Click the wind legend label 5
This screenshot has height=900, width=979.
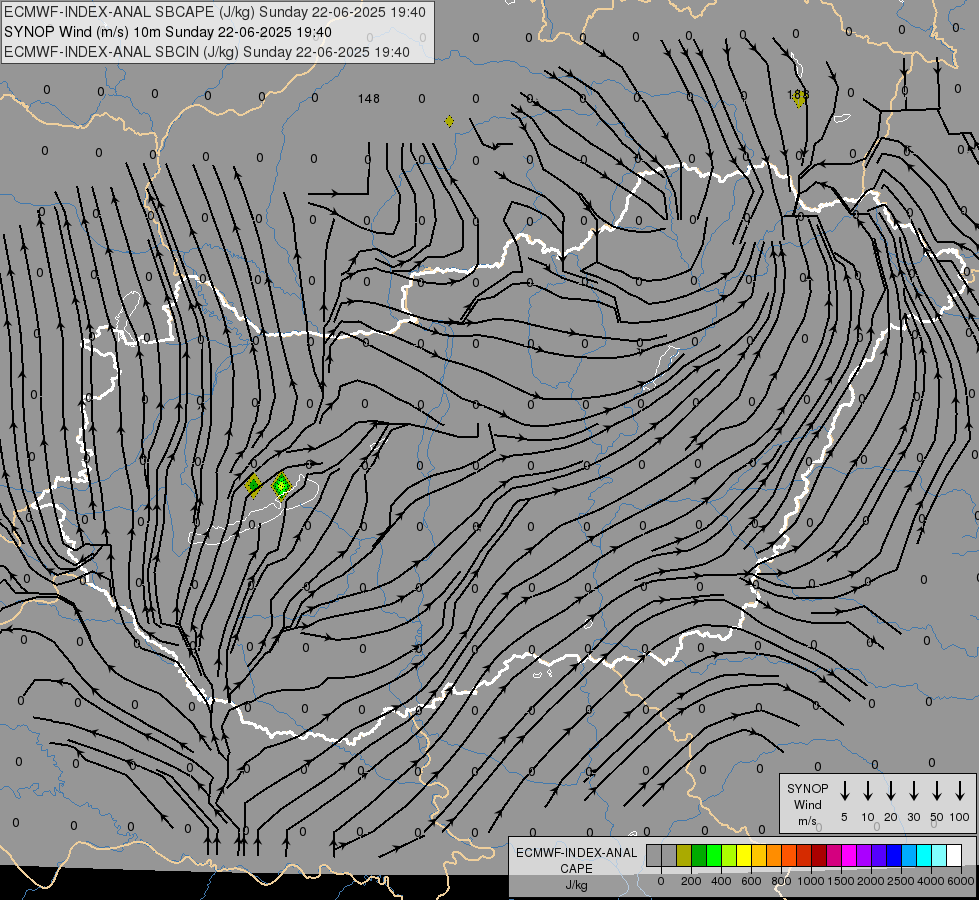pos(844,817)
